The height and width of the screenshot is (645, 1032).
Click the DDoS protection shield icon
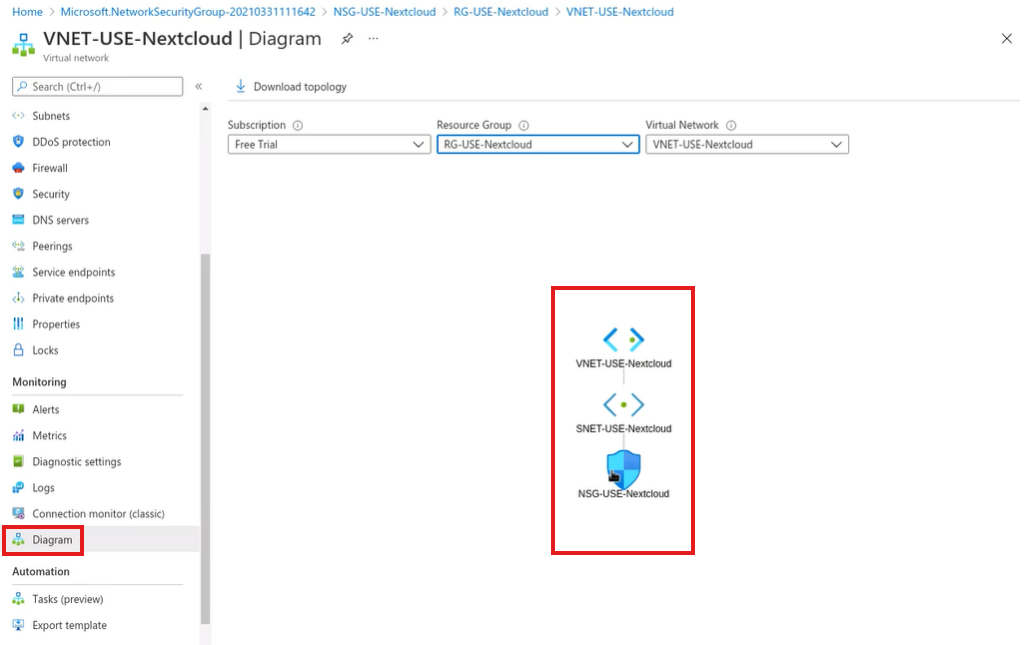point(18,142)
